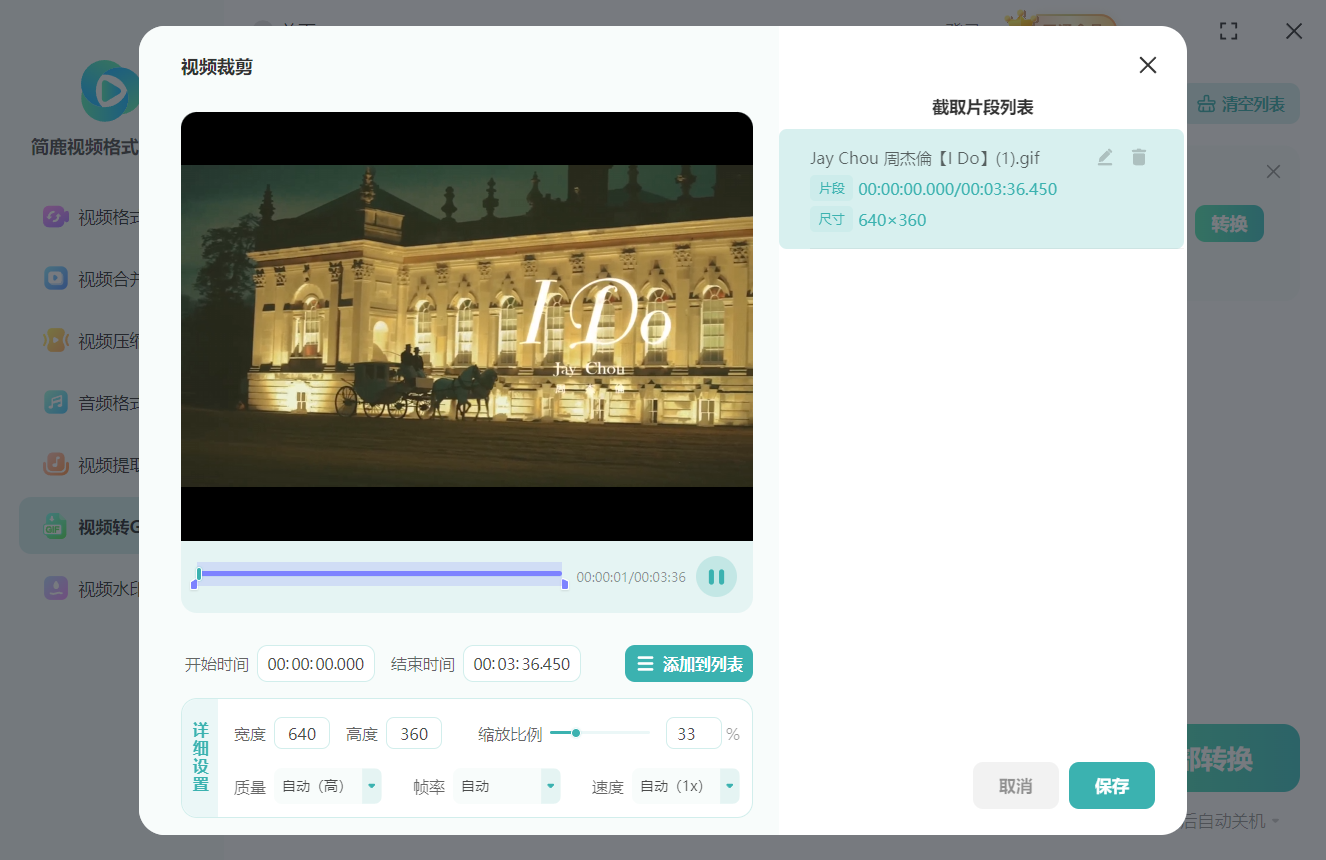Viewport: 1326px width, 860px height.
Task: Remove the file row with its X in the main window
Action: [x=1273, y=172]
